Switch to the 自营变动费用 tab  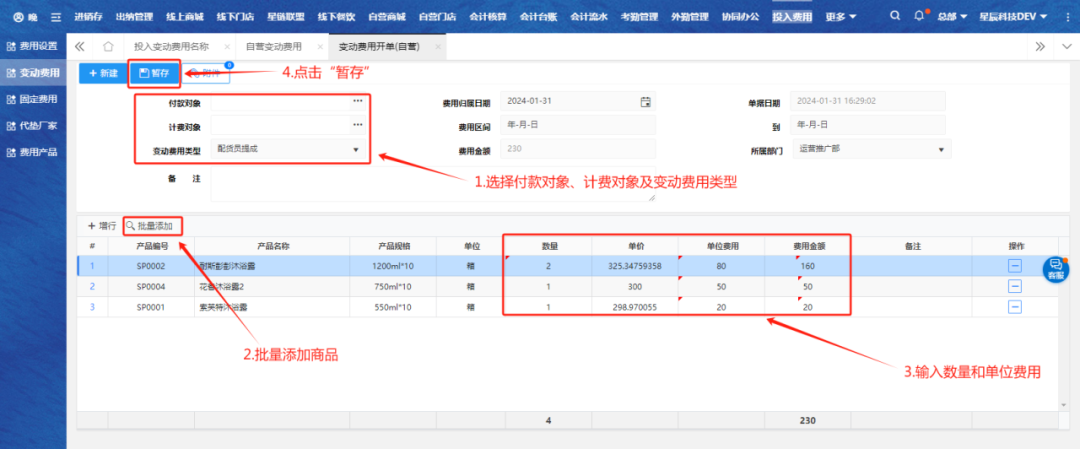tap(273, 47)
